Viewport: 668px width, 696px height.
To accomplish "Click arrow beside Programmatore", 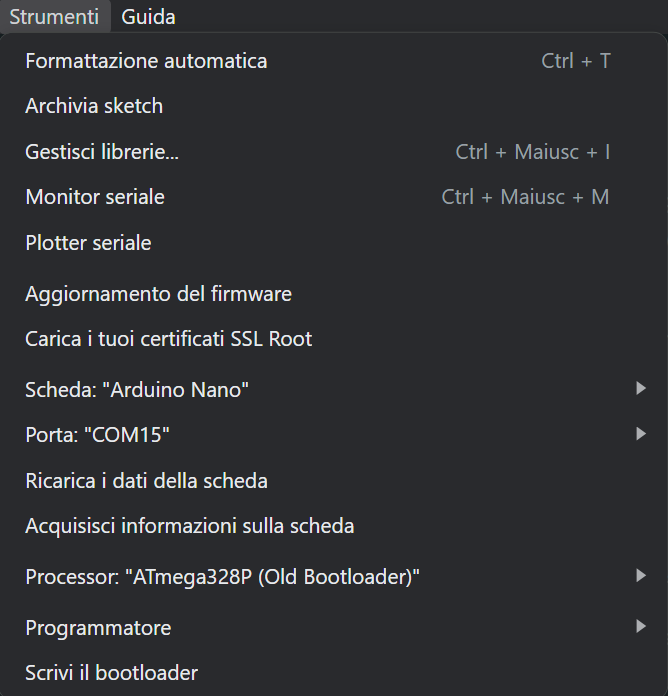I will coord(641,626).
